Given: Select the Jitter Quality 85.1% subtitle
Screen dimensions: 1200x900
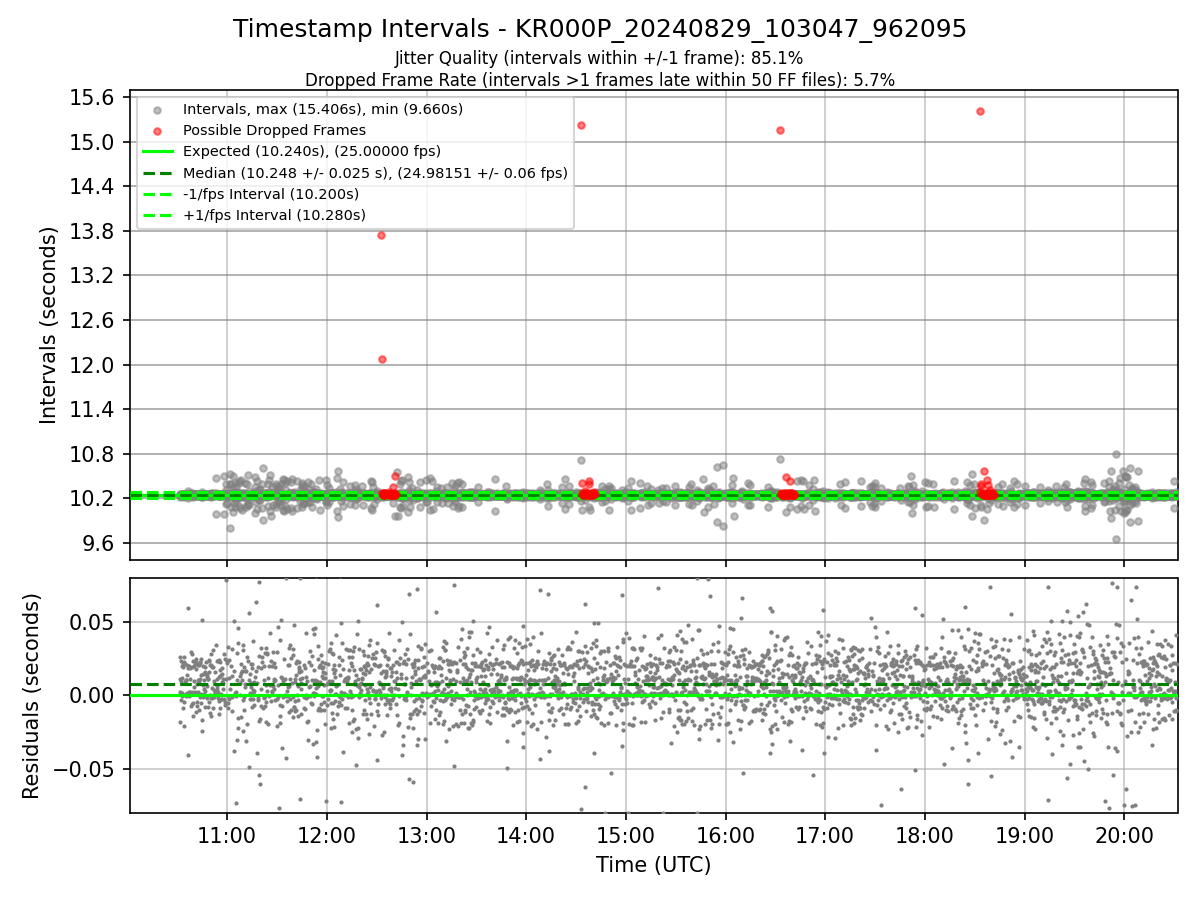Looking at the screenshot, I should (x=599, y=58).
